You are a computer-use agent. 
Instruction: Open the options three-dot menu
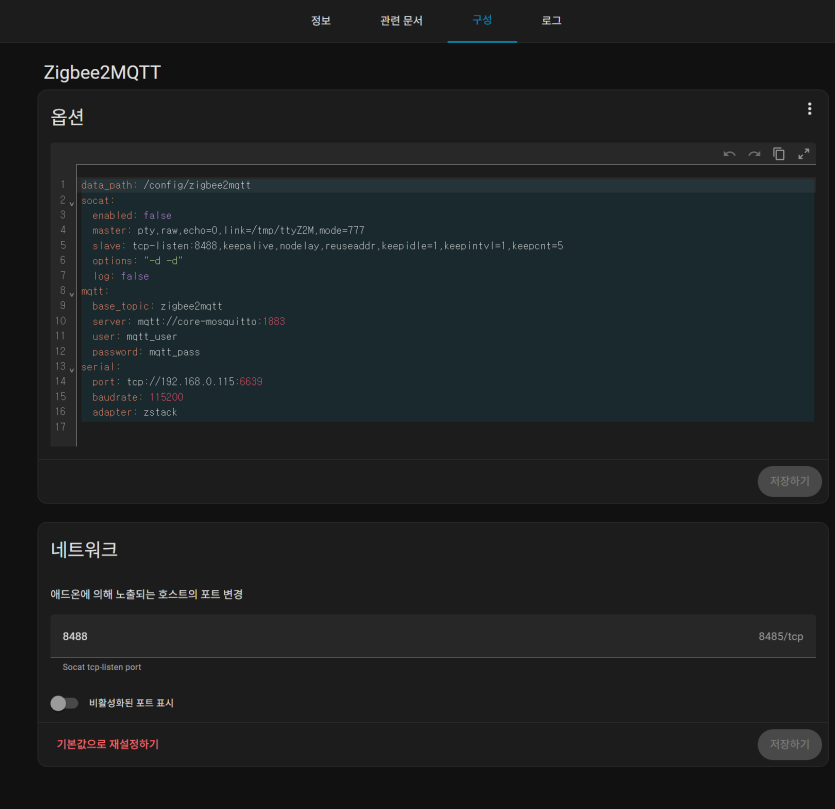[809, 109]
